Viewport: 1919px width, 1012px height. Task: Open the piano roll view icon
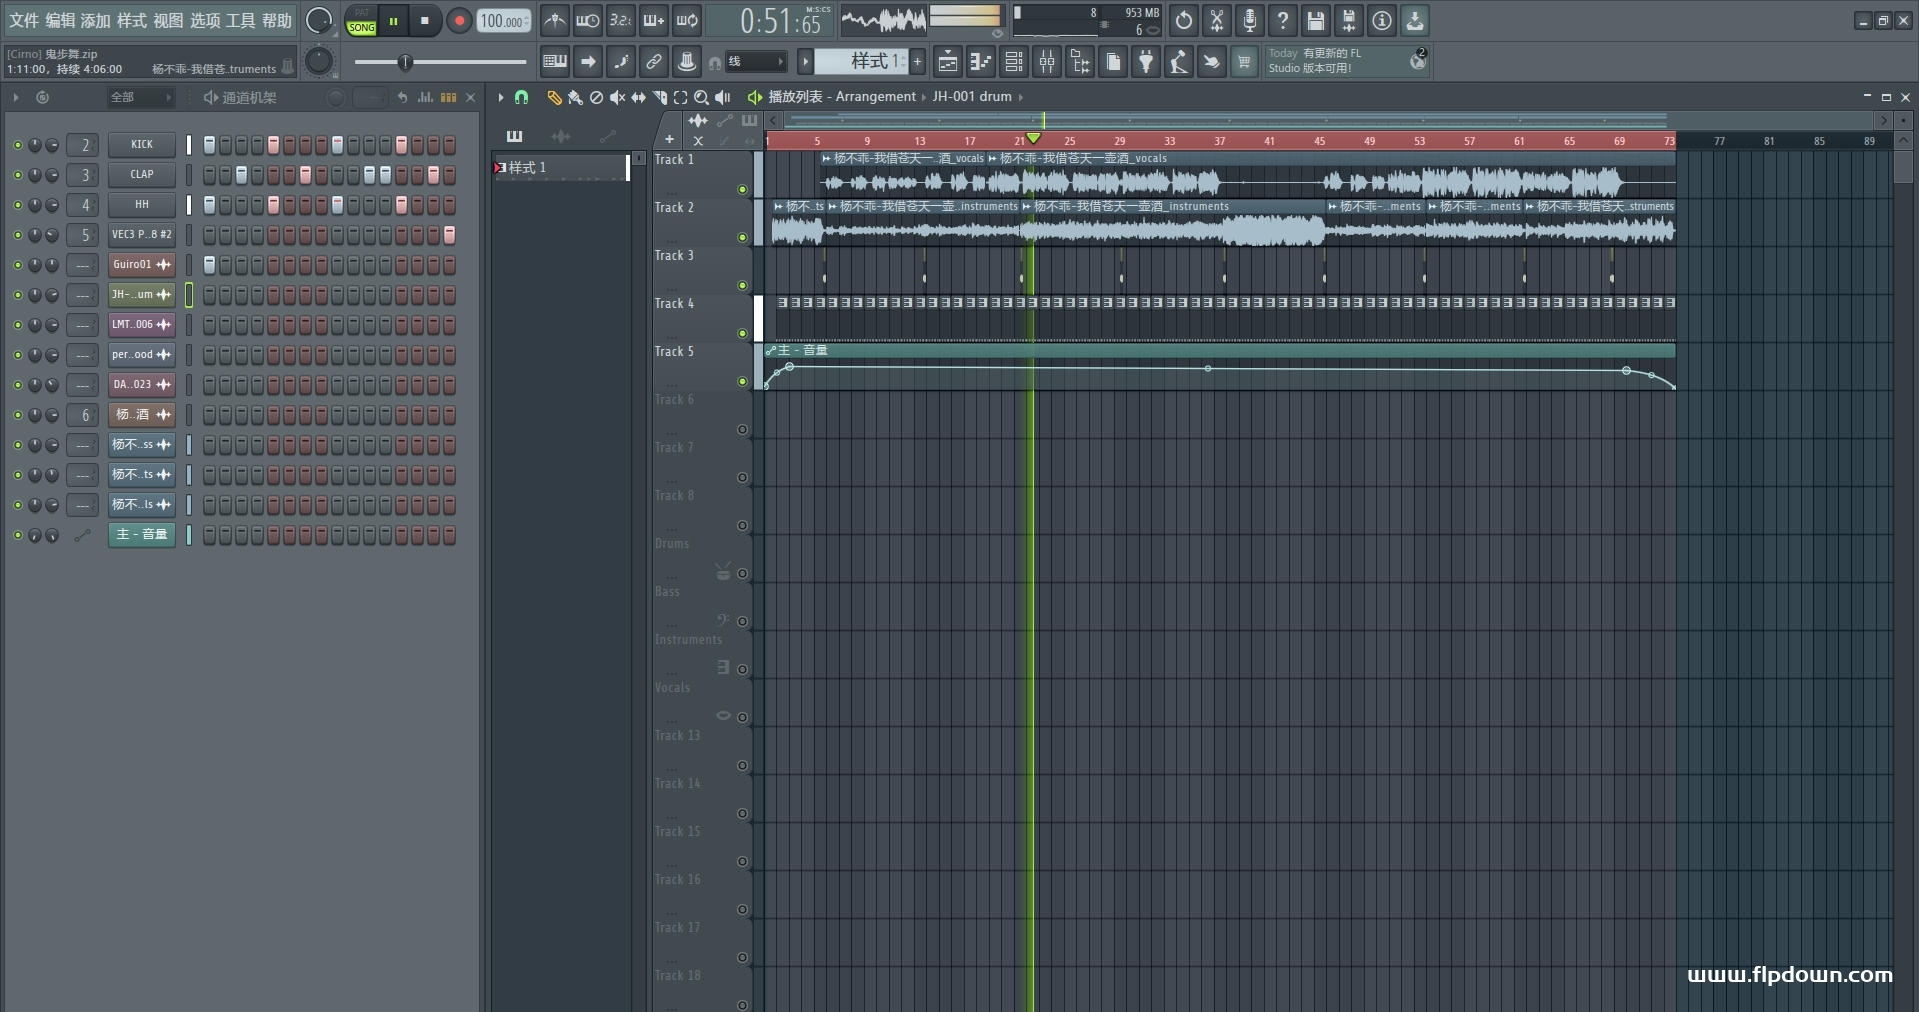(x=980, y=62)
